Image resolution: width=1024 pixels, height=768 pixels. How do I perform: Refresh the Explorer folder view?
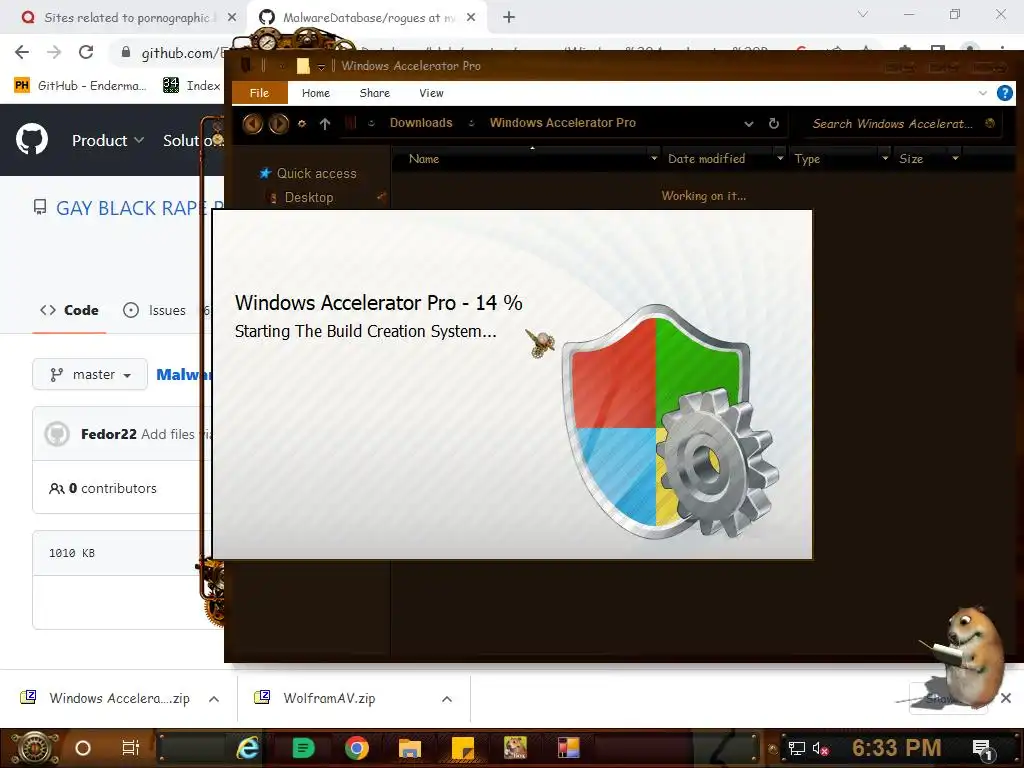pos(774,123)
